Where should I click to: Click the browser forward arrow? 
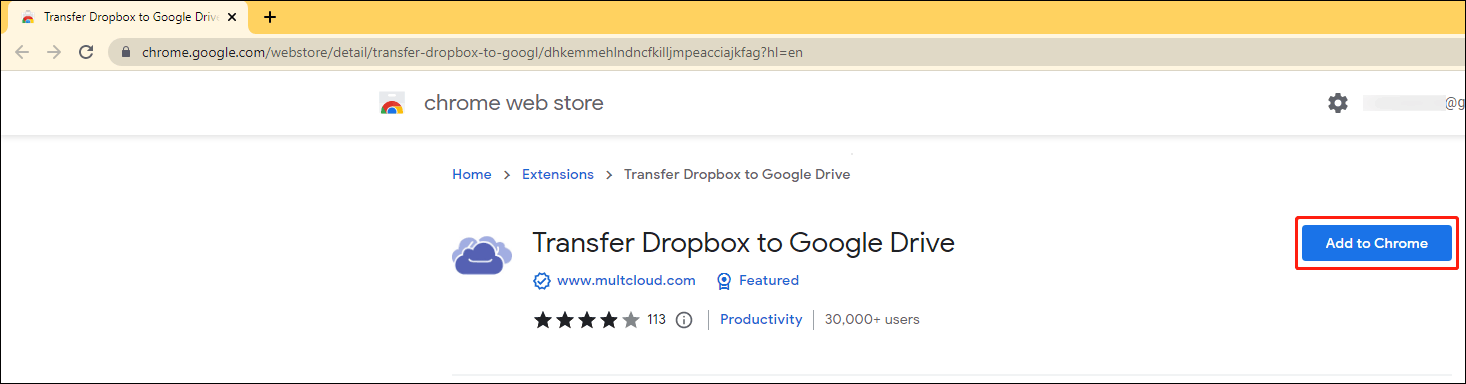coord(54,51)
